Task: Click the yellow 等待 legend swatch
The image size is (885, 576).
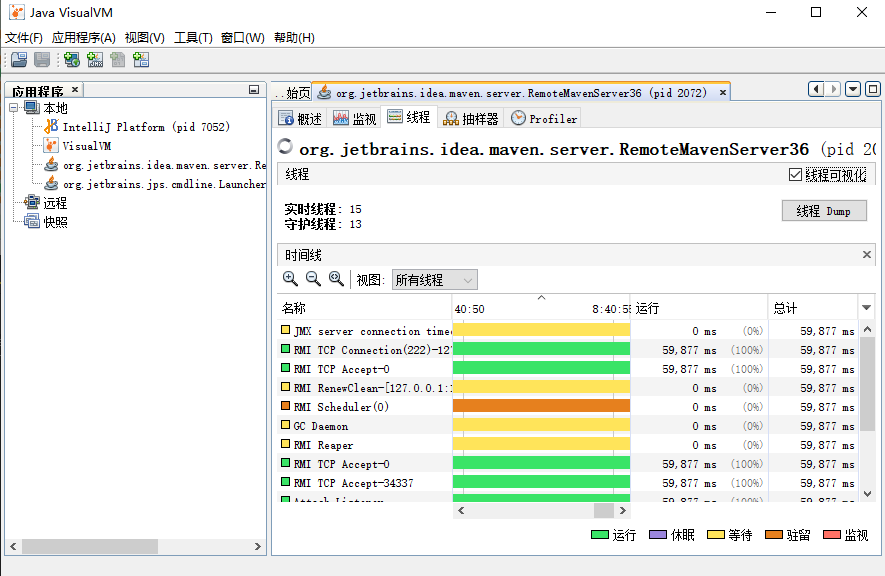Action: 716,535
